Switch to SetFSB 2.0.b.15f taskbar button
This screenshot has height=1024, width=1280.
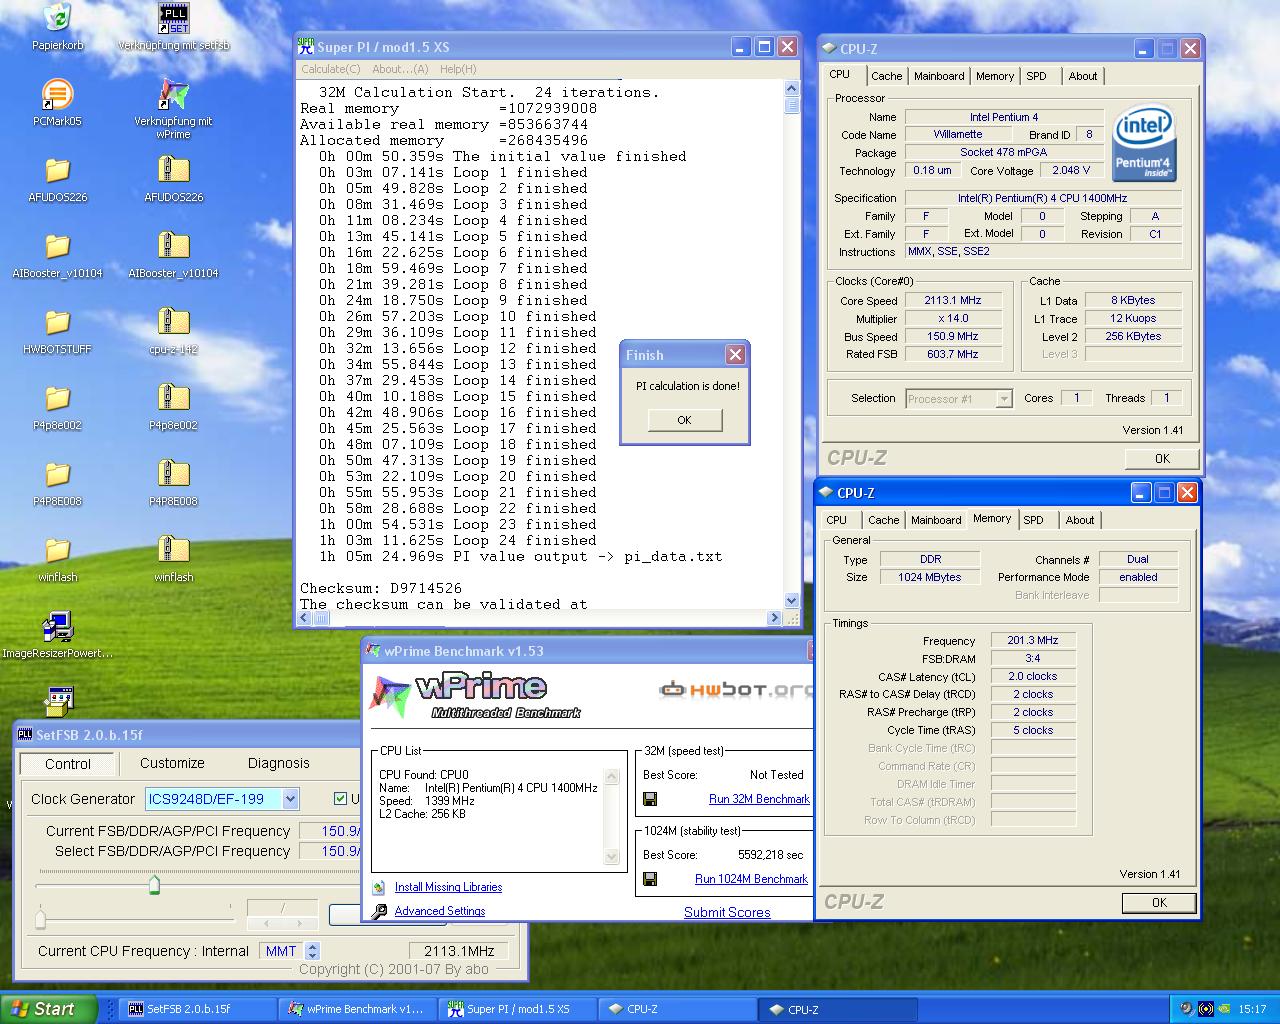pyautogui.click(x=198, y=1009)
